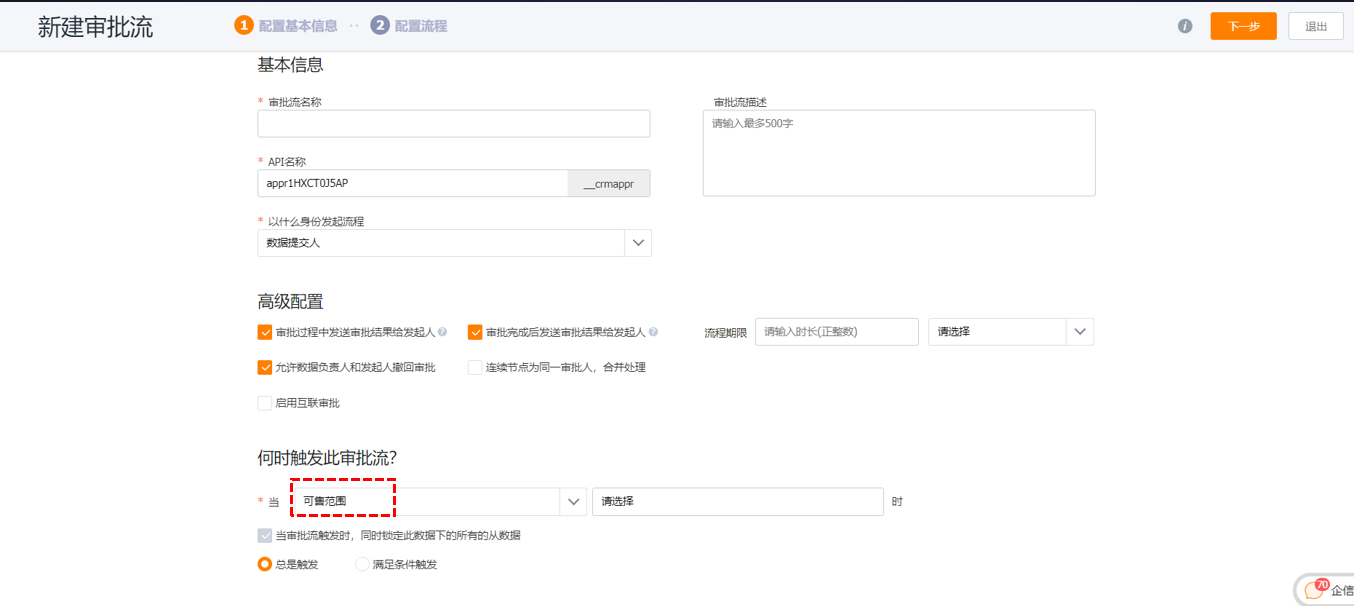Select the 满足条件触发 radio option
The image size is (1354, 606).
362,564
